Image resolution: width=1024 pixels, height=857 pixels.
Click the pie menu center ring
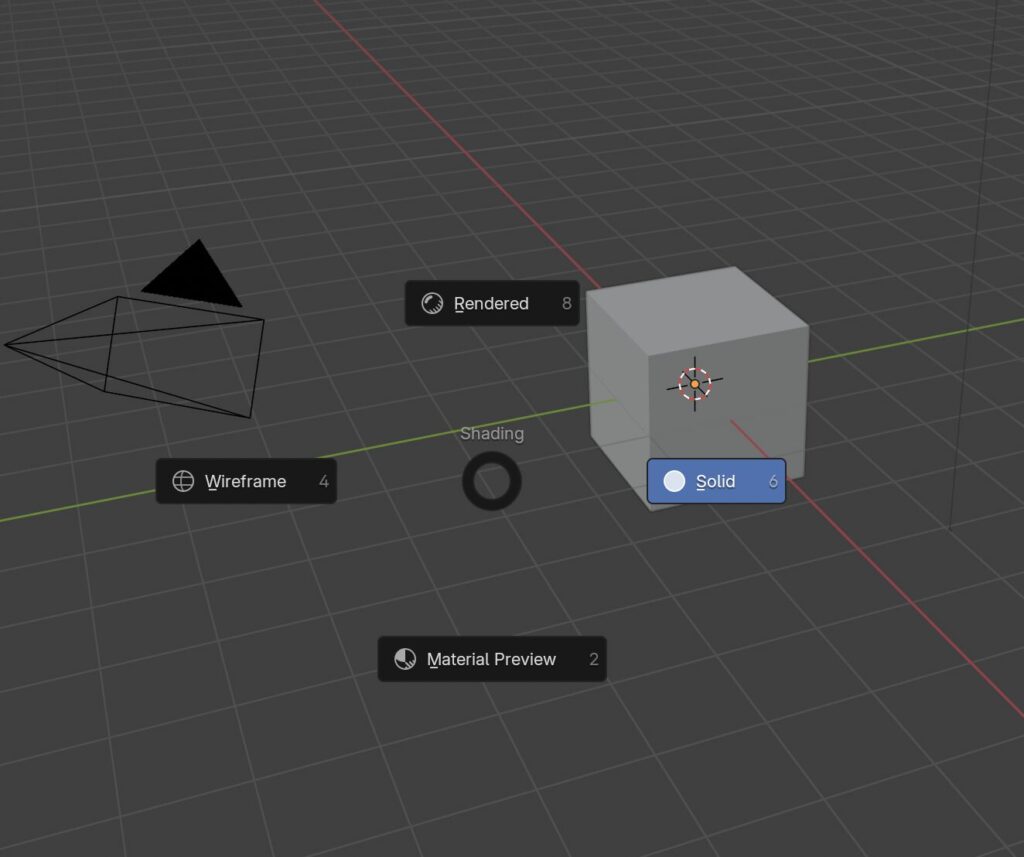tap(492, 481)
